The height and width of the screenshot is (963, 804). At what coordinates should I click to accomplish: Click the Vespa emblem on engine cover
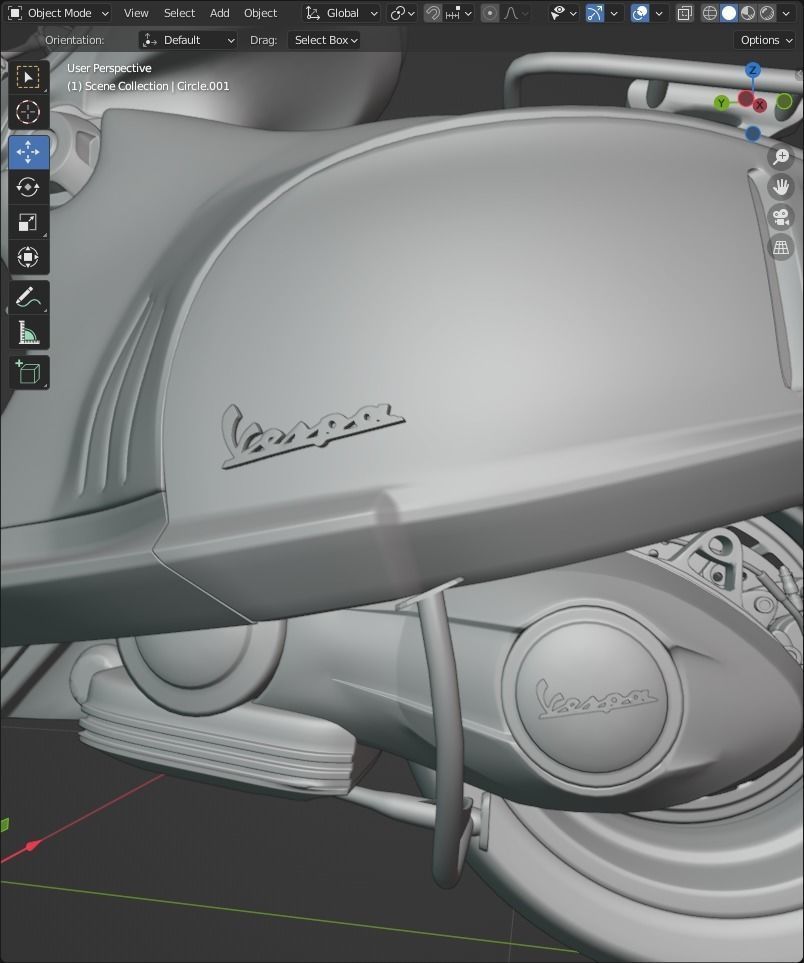(x=595, y=699)
